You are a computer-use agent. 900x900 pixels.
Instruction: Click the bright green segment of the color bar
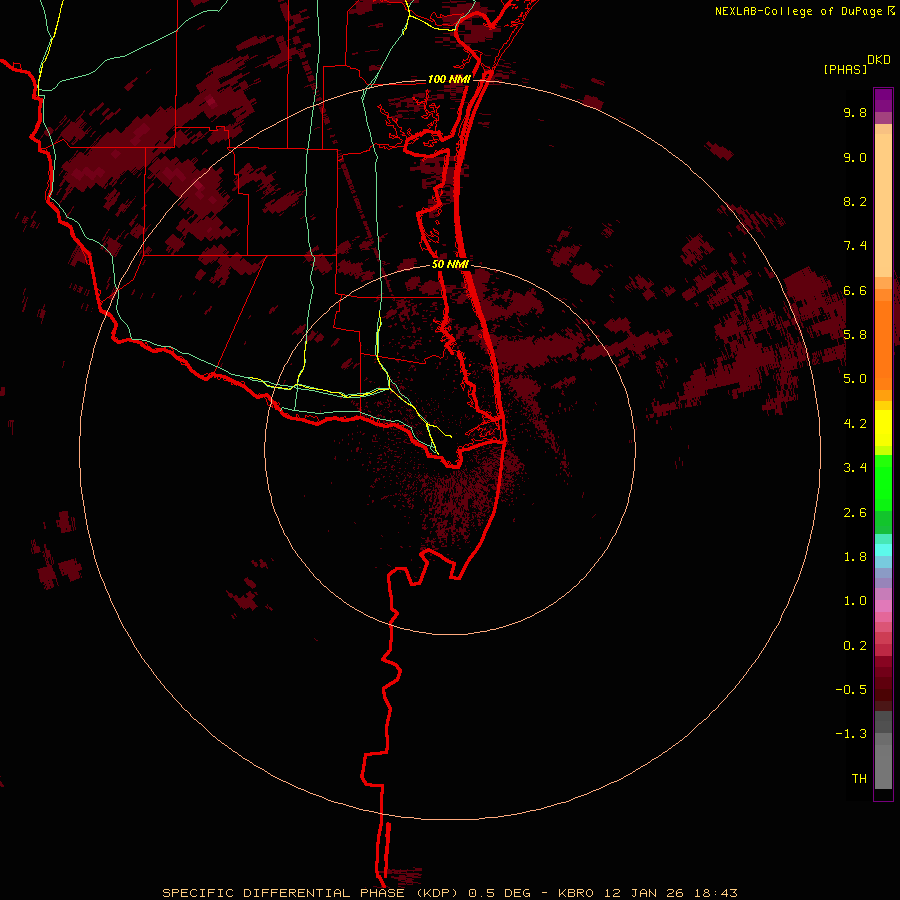click(x=883, y=483)
